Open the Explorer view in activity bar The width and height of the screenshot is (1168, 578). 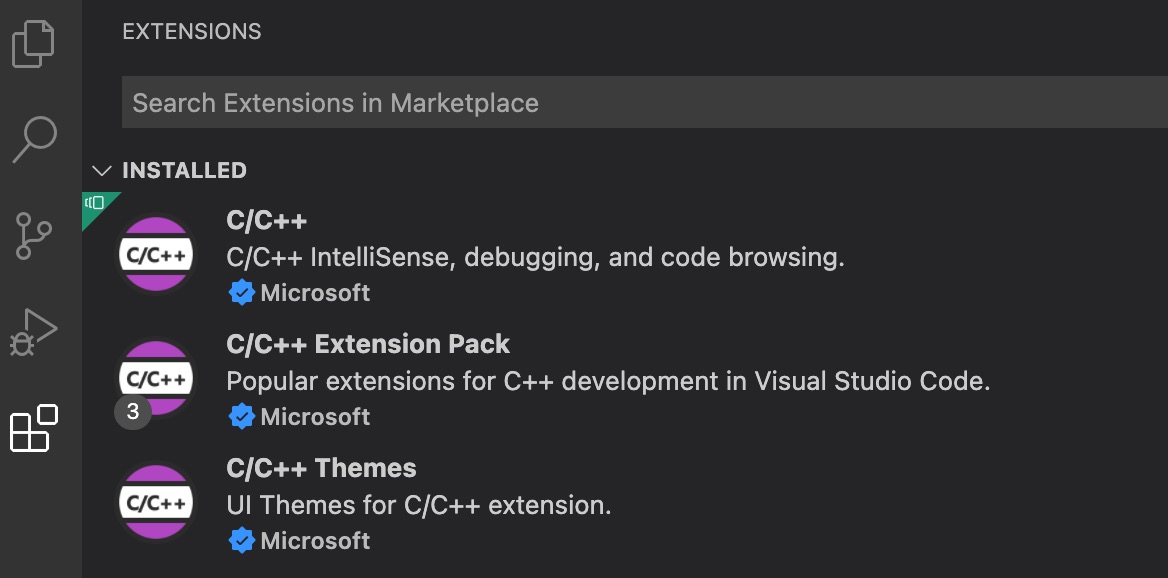point(33,45)
